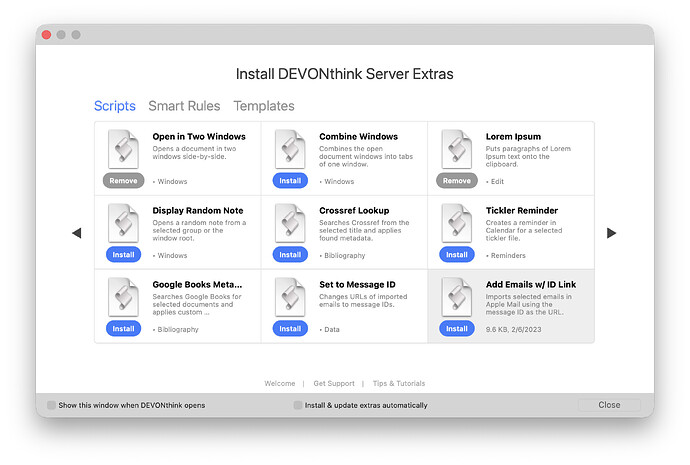Viewport: 690px width, 465px height.
Task: Select the Crossref Lookup title
Action: coord(354,211)
